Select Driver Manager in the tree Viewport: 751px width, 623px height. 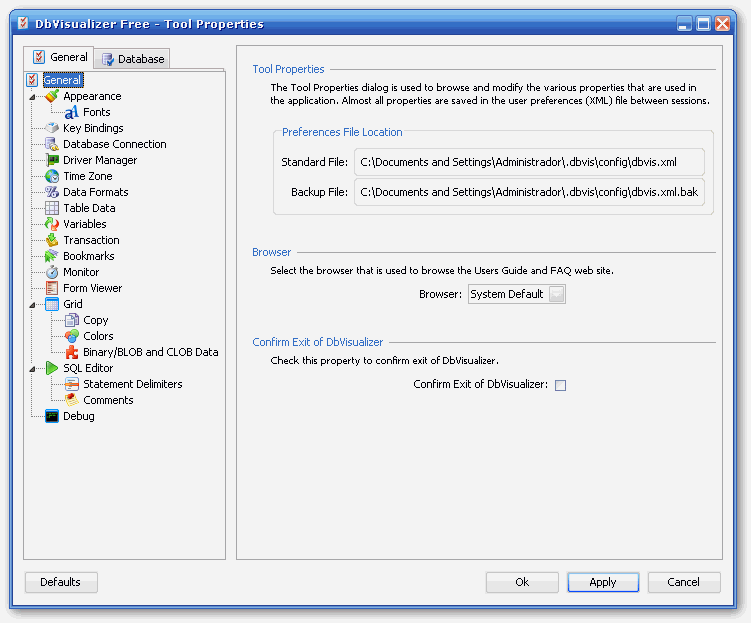tap(100, 160)
